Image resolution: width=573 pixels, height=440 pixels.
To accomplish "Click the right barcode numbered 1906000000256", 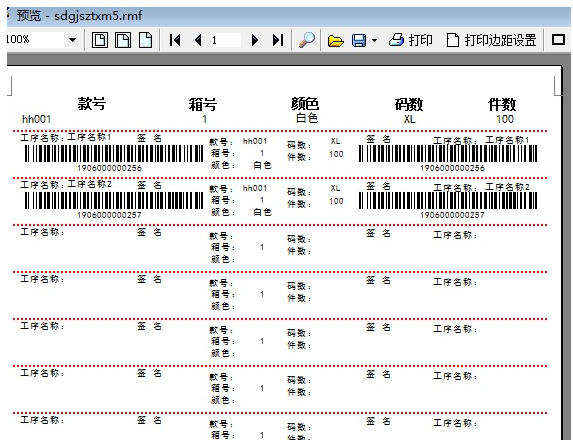I will [448, 153].
